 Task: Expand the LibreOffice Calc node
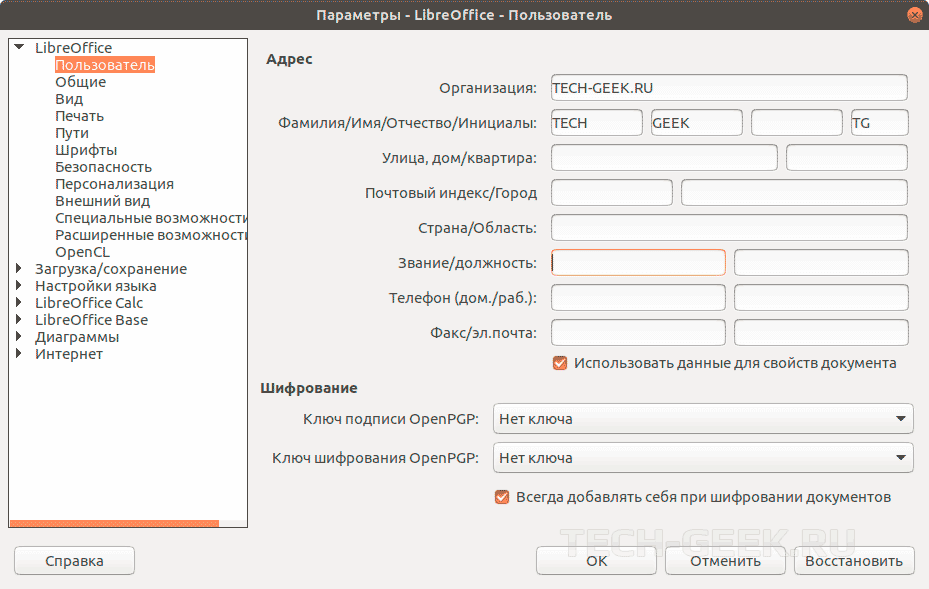pyautogui.click(x=19, y=303)
